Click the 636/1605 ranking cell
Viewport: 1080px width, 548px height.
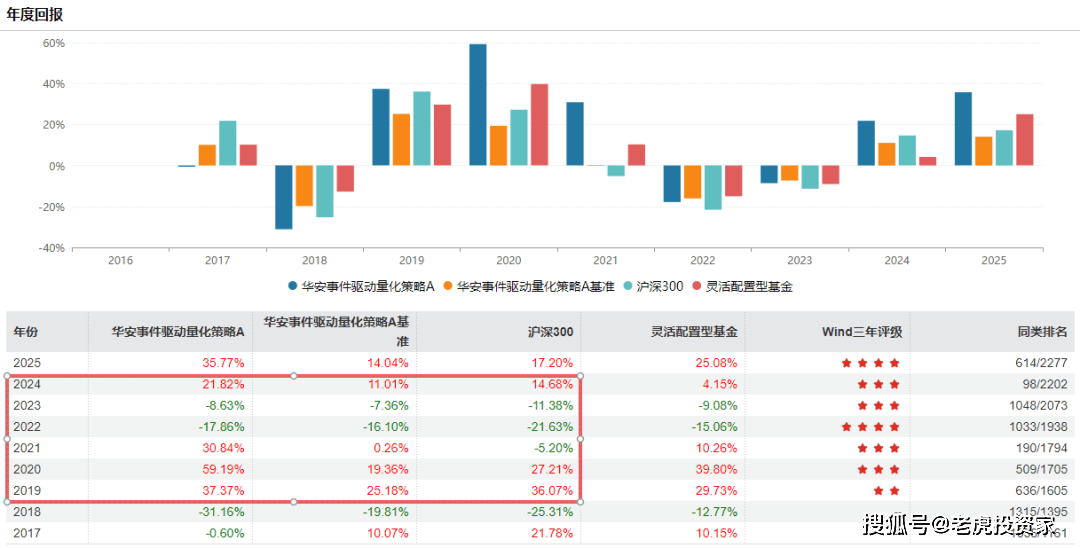[x=1040, y=491]
